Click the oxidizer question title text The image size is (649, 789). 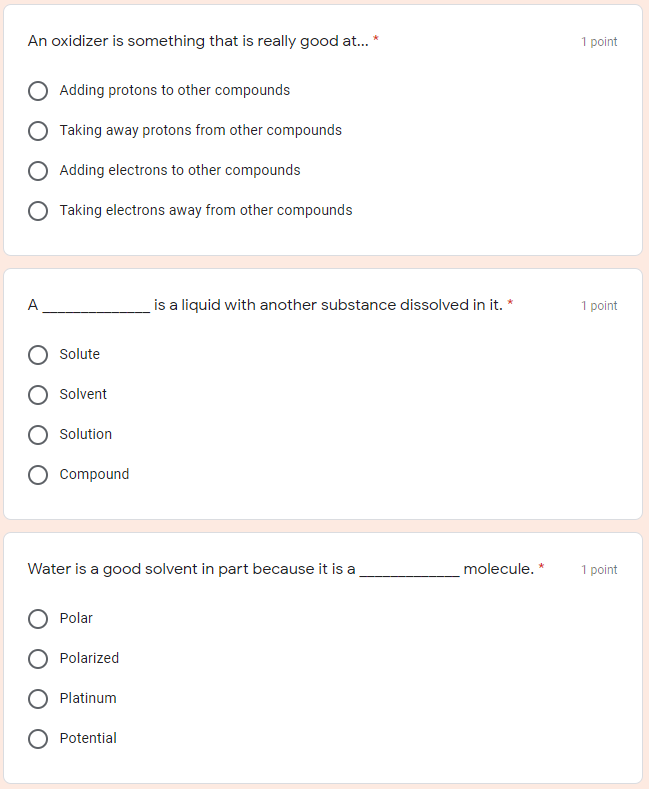click(198, 41)
